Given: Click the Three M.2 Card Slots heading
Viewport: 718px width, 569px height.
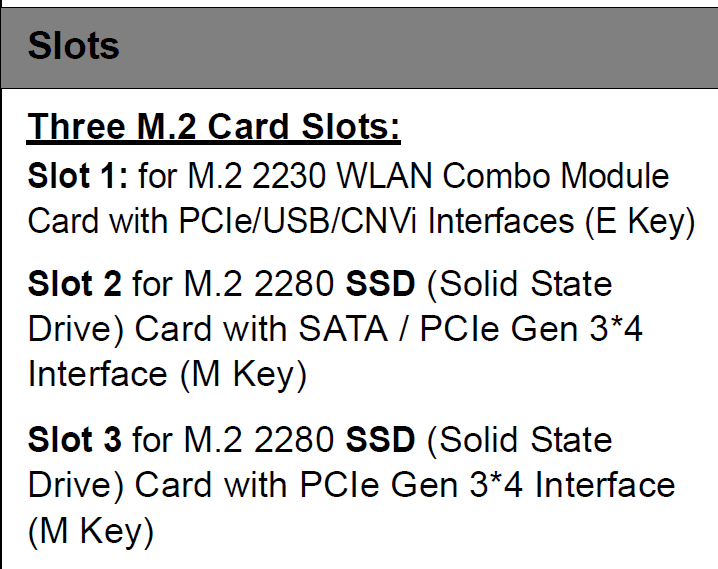Looking at the screenshot, I should pyautogui.click(x=213, y=127).
